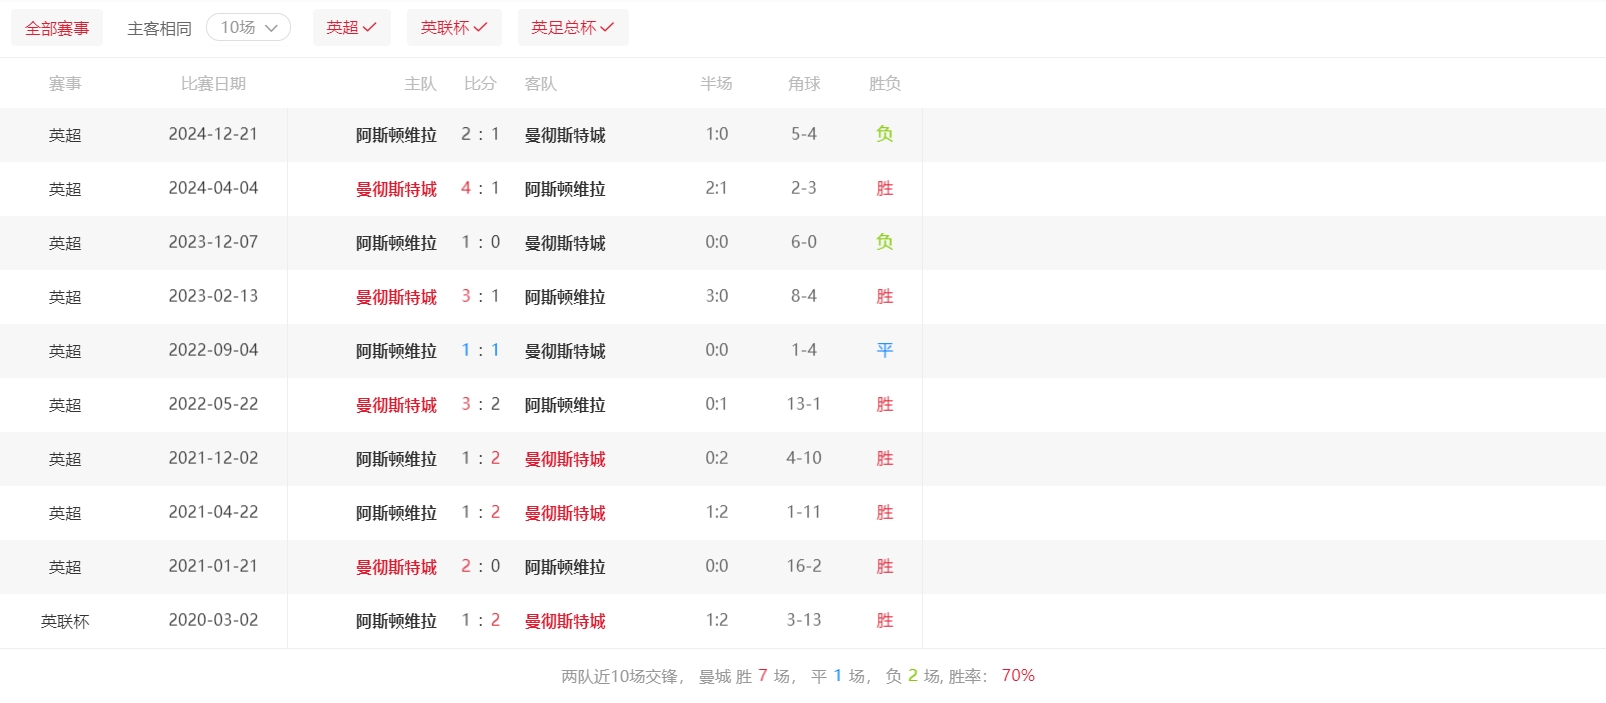Click the 3:0 half-time score
The height and width of the screenshot is (703, 1606).
tap(716, 296)
